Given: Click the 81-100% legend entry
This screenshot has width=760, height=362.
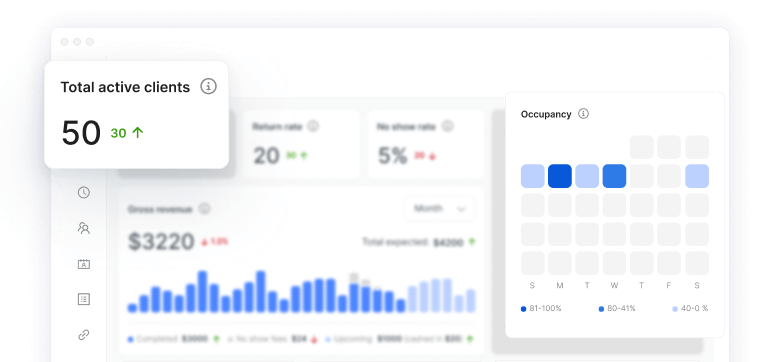Looking at the screenshot, I should pyautogui.click(x=541, y=308).
